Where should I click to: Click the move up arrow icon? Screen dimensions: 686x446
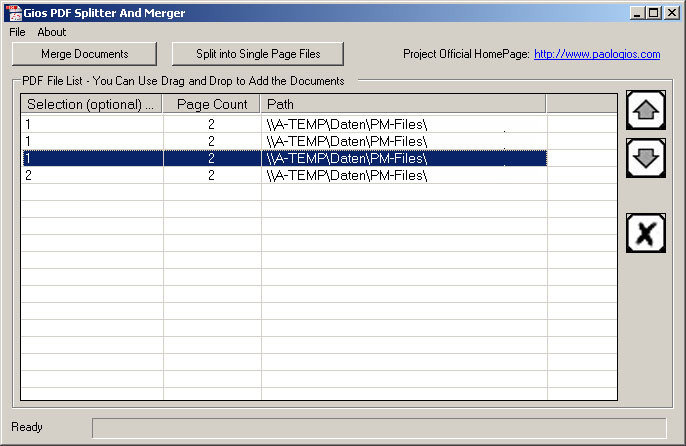[x=646, y=110]
